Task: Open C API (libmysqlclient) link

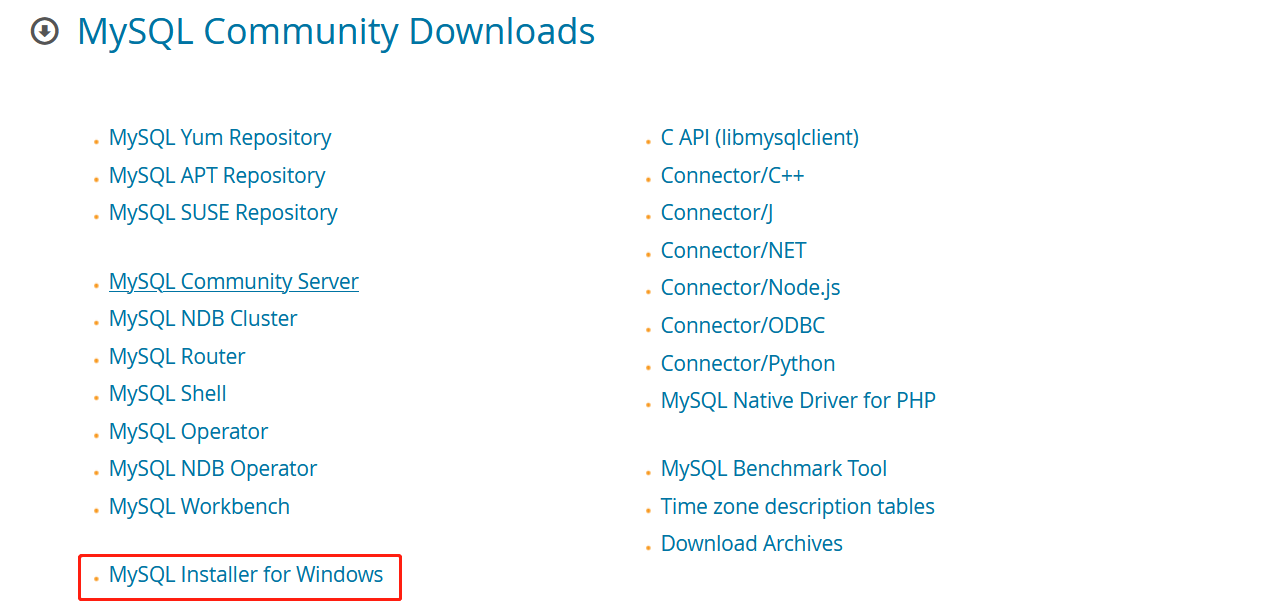Action: pyautogui.click(x=760, y=138)
